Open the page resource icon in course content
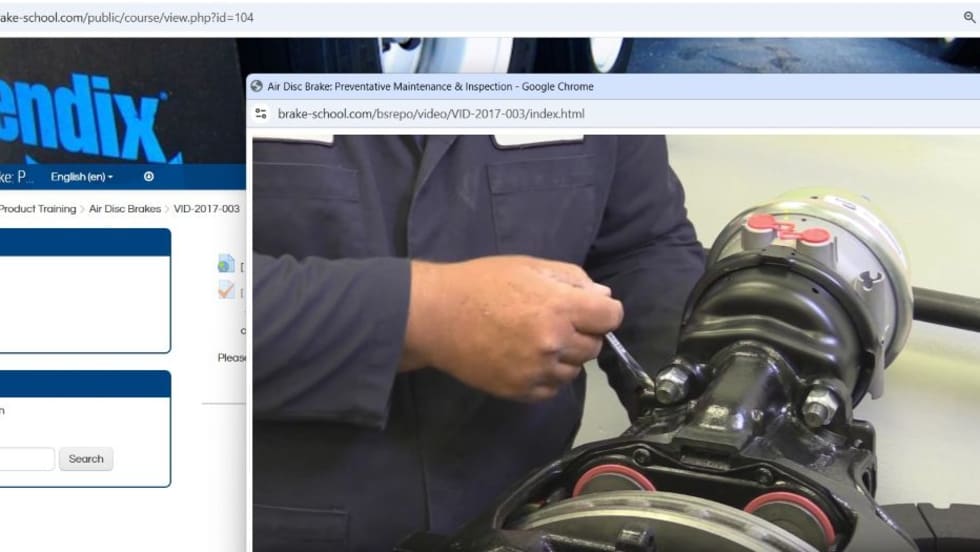This screenshot has width=980, height=552. pos(226,264)
